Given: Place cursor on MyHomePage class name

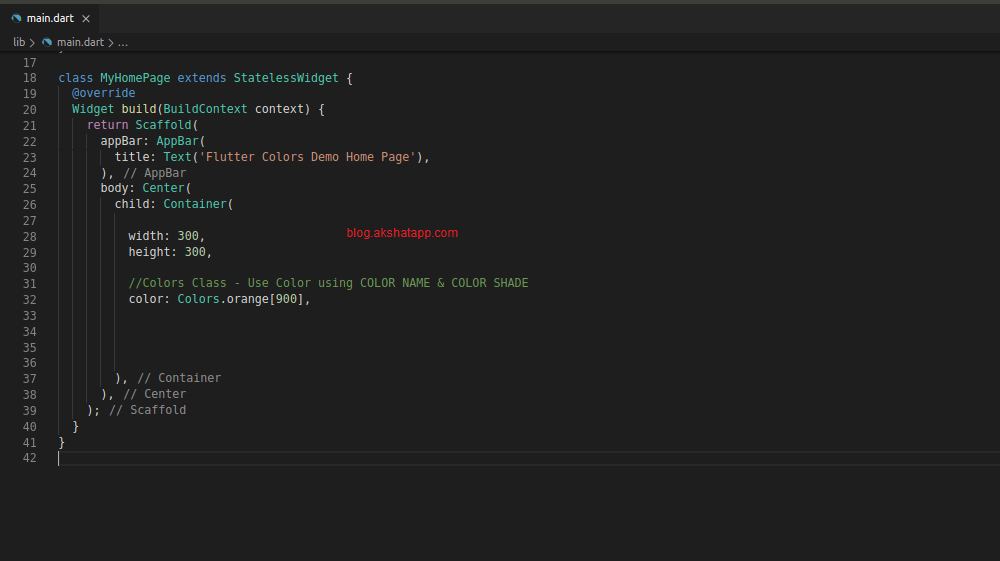Looking at the screenshot, I should [135, 78].
